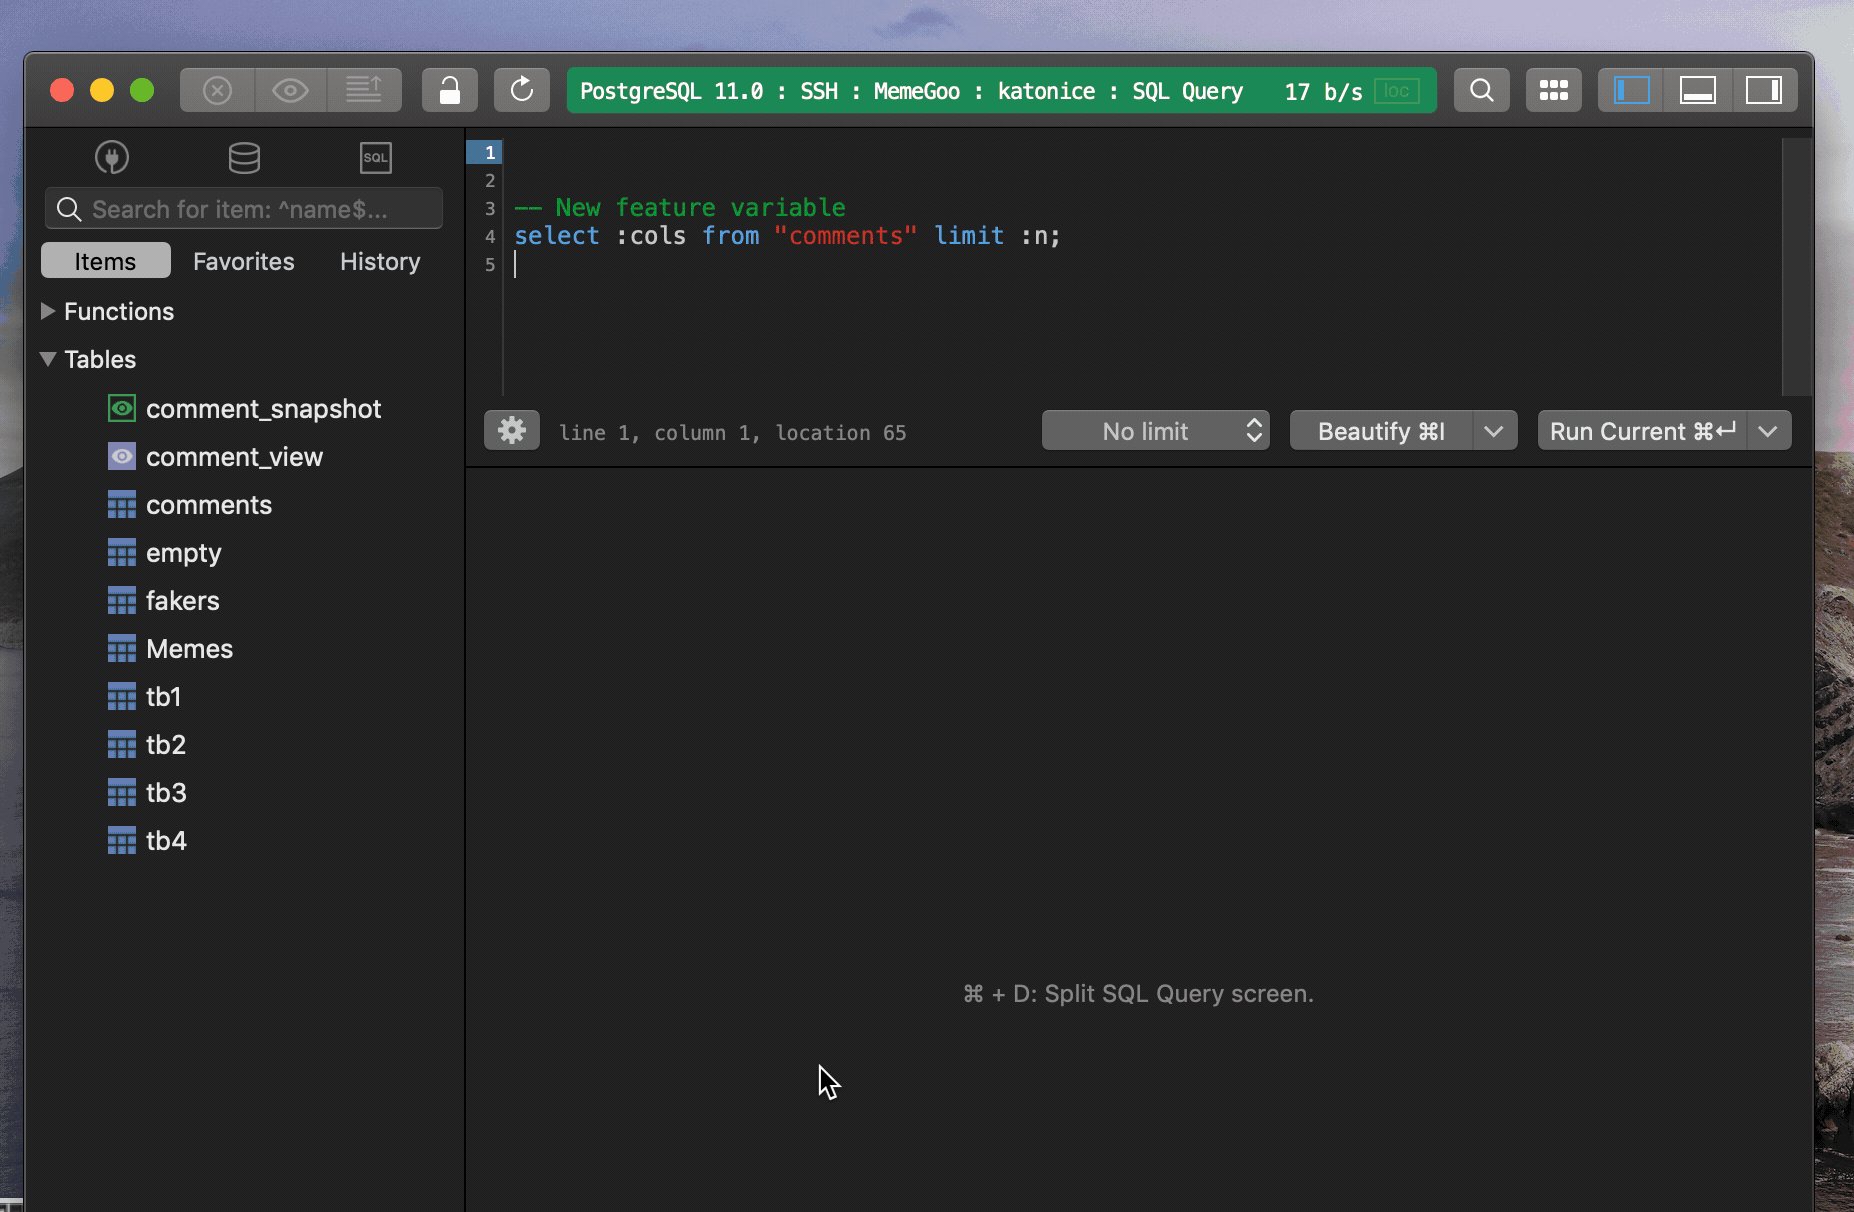
Task: Open the SQL query icon in sidebar header
Action: (x=375, y=157)
